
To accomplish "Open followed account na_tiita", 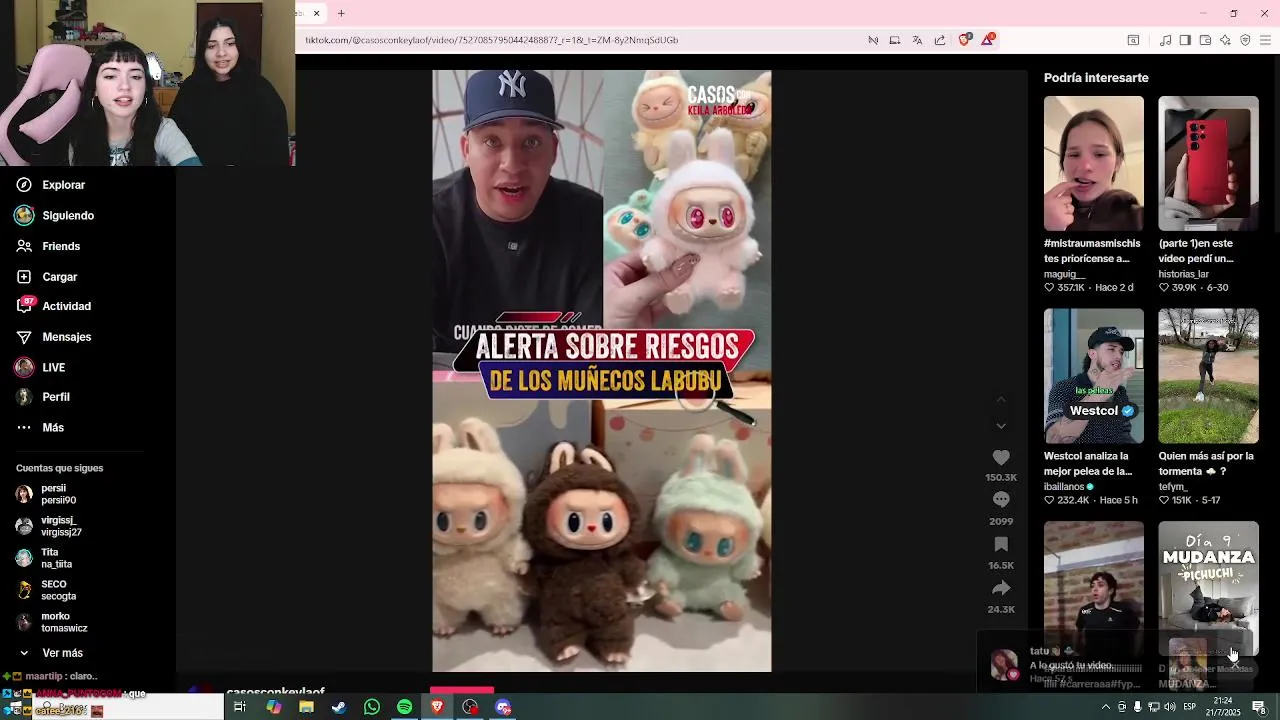I will coord(44,558).
